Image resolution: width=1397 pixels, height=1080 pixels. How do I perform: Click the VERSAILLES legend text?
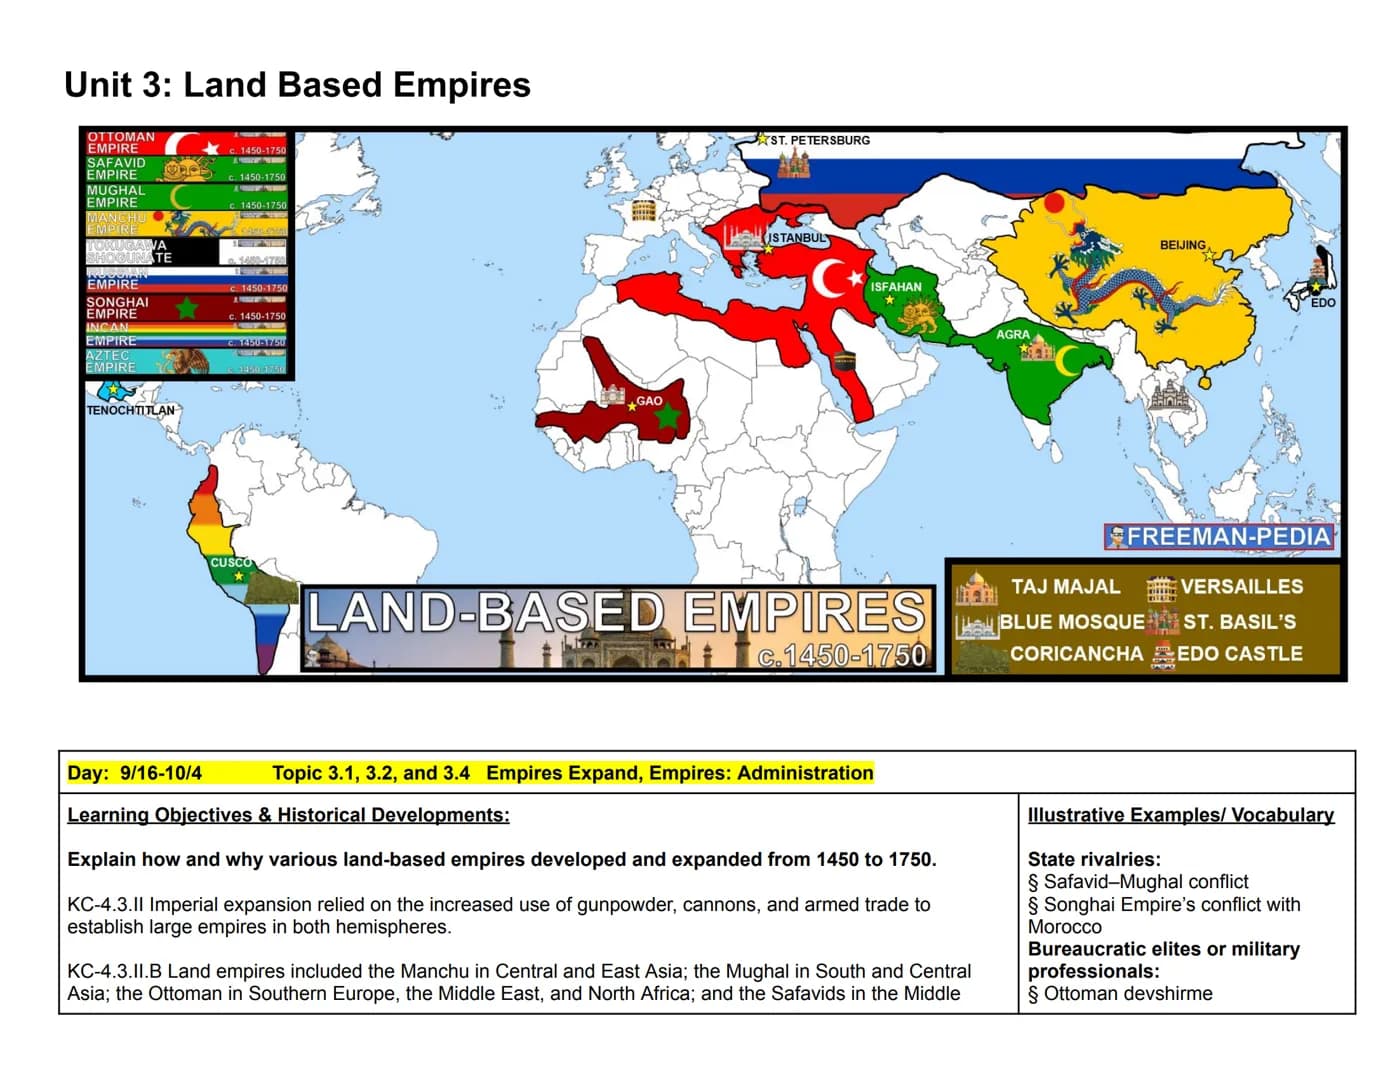1242,587
